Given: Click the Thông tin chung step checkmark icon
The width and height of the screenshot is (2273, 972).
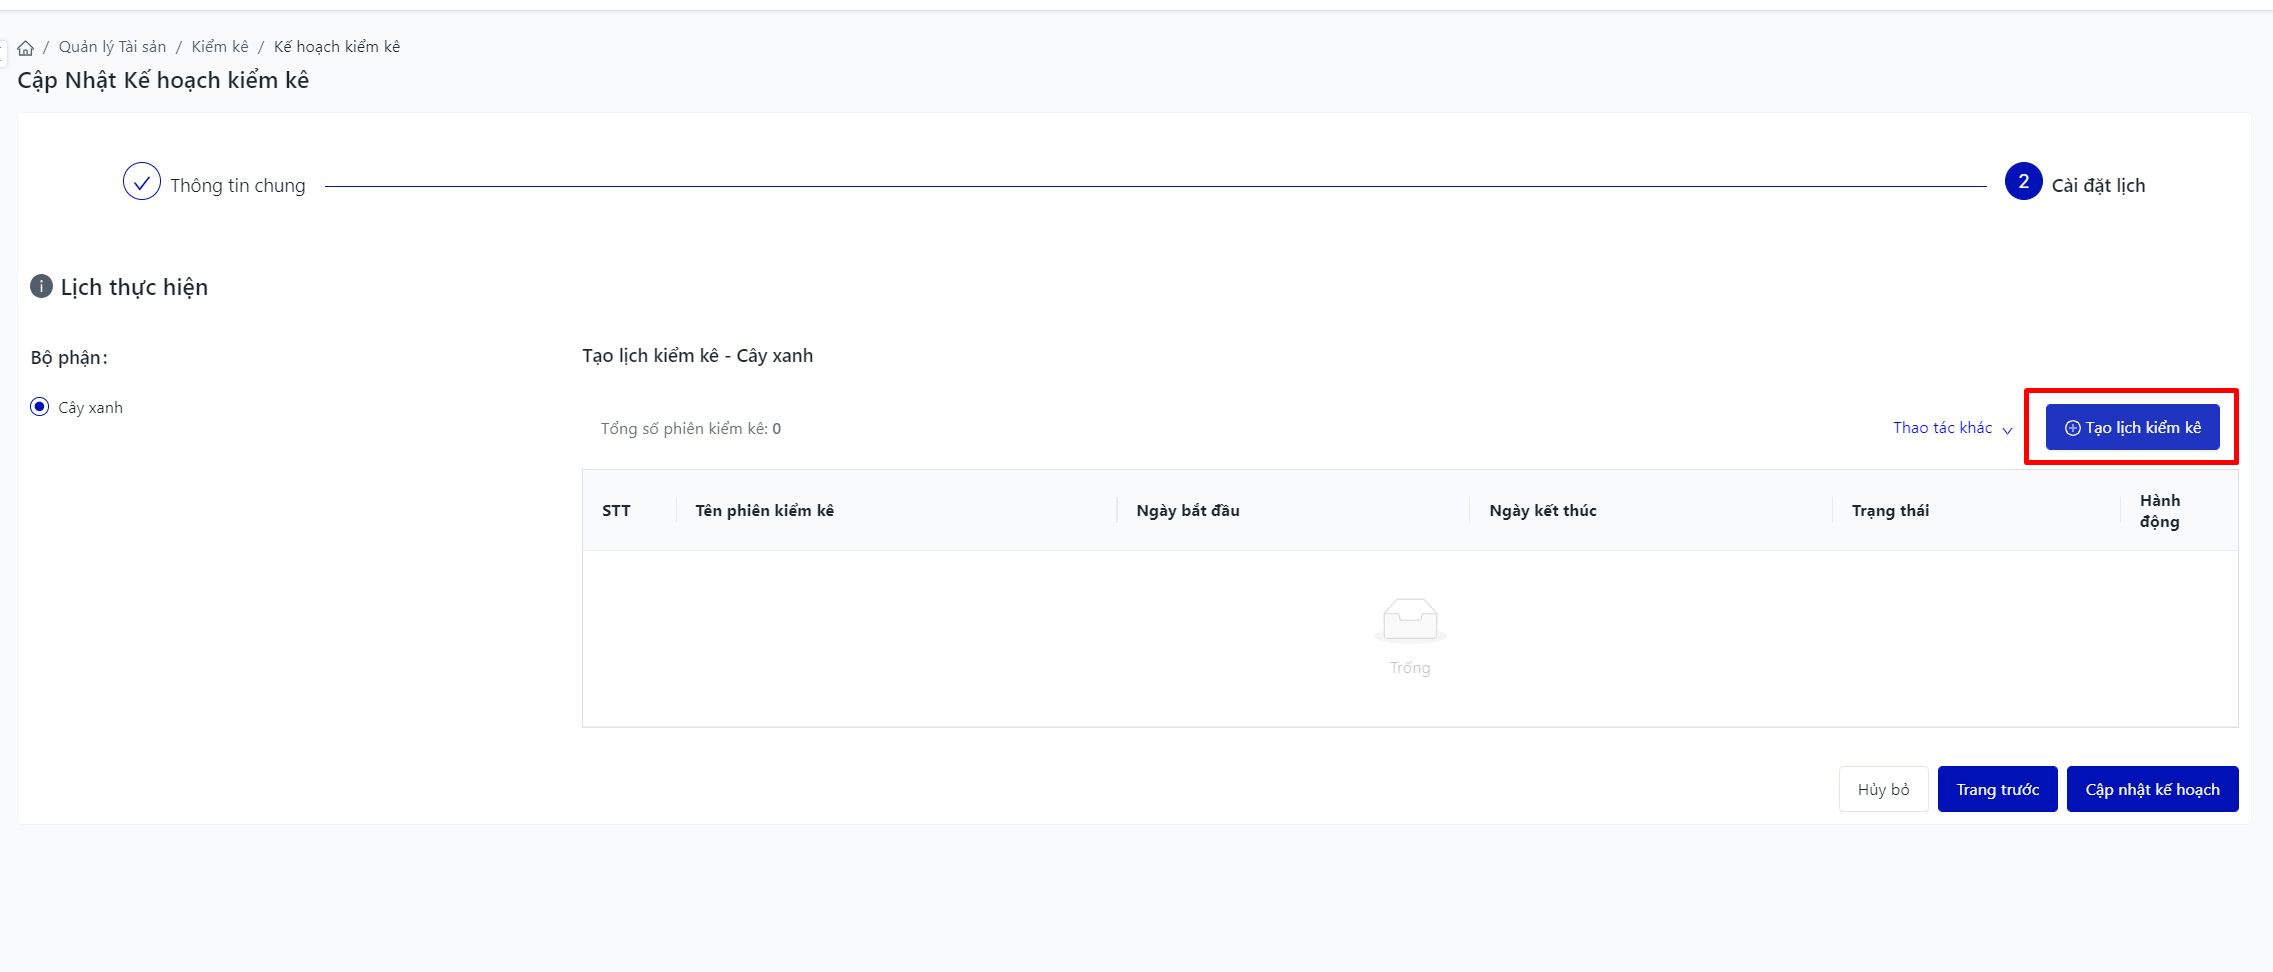Looking at the screenshot, I should click(x=142, y=182).
